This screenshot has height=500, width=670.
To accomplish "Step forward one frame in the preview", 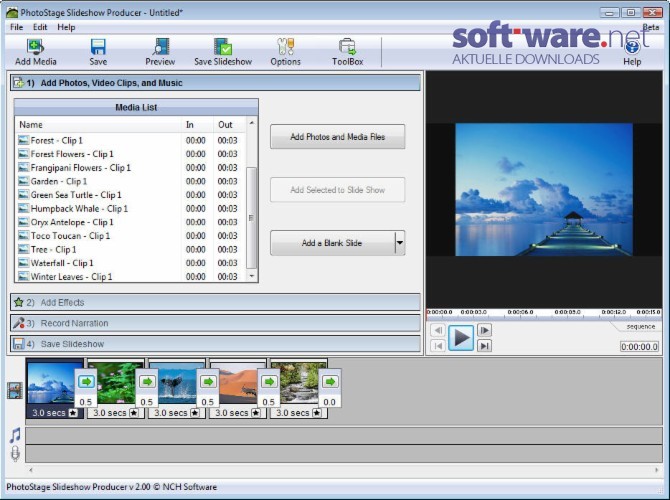I will click(x=484, y=330).
